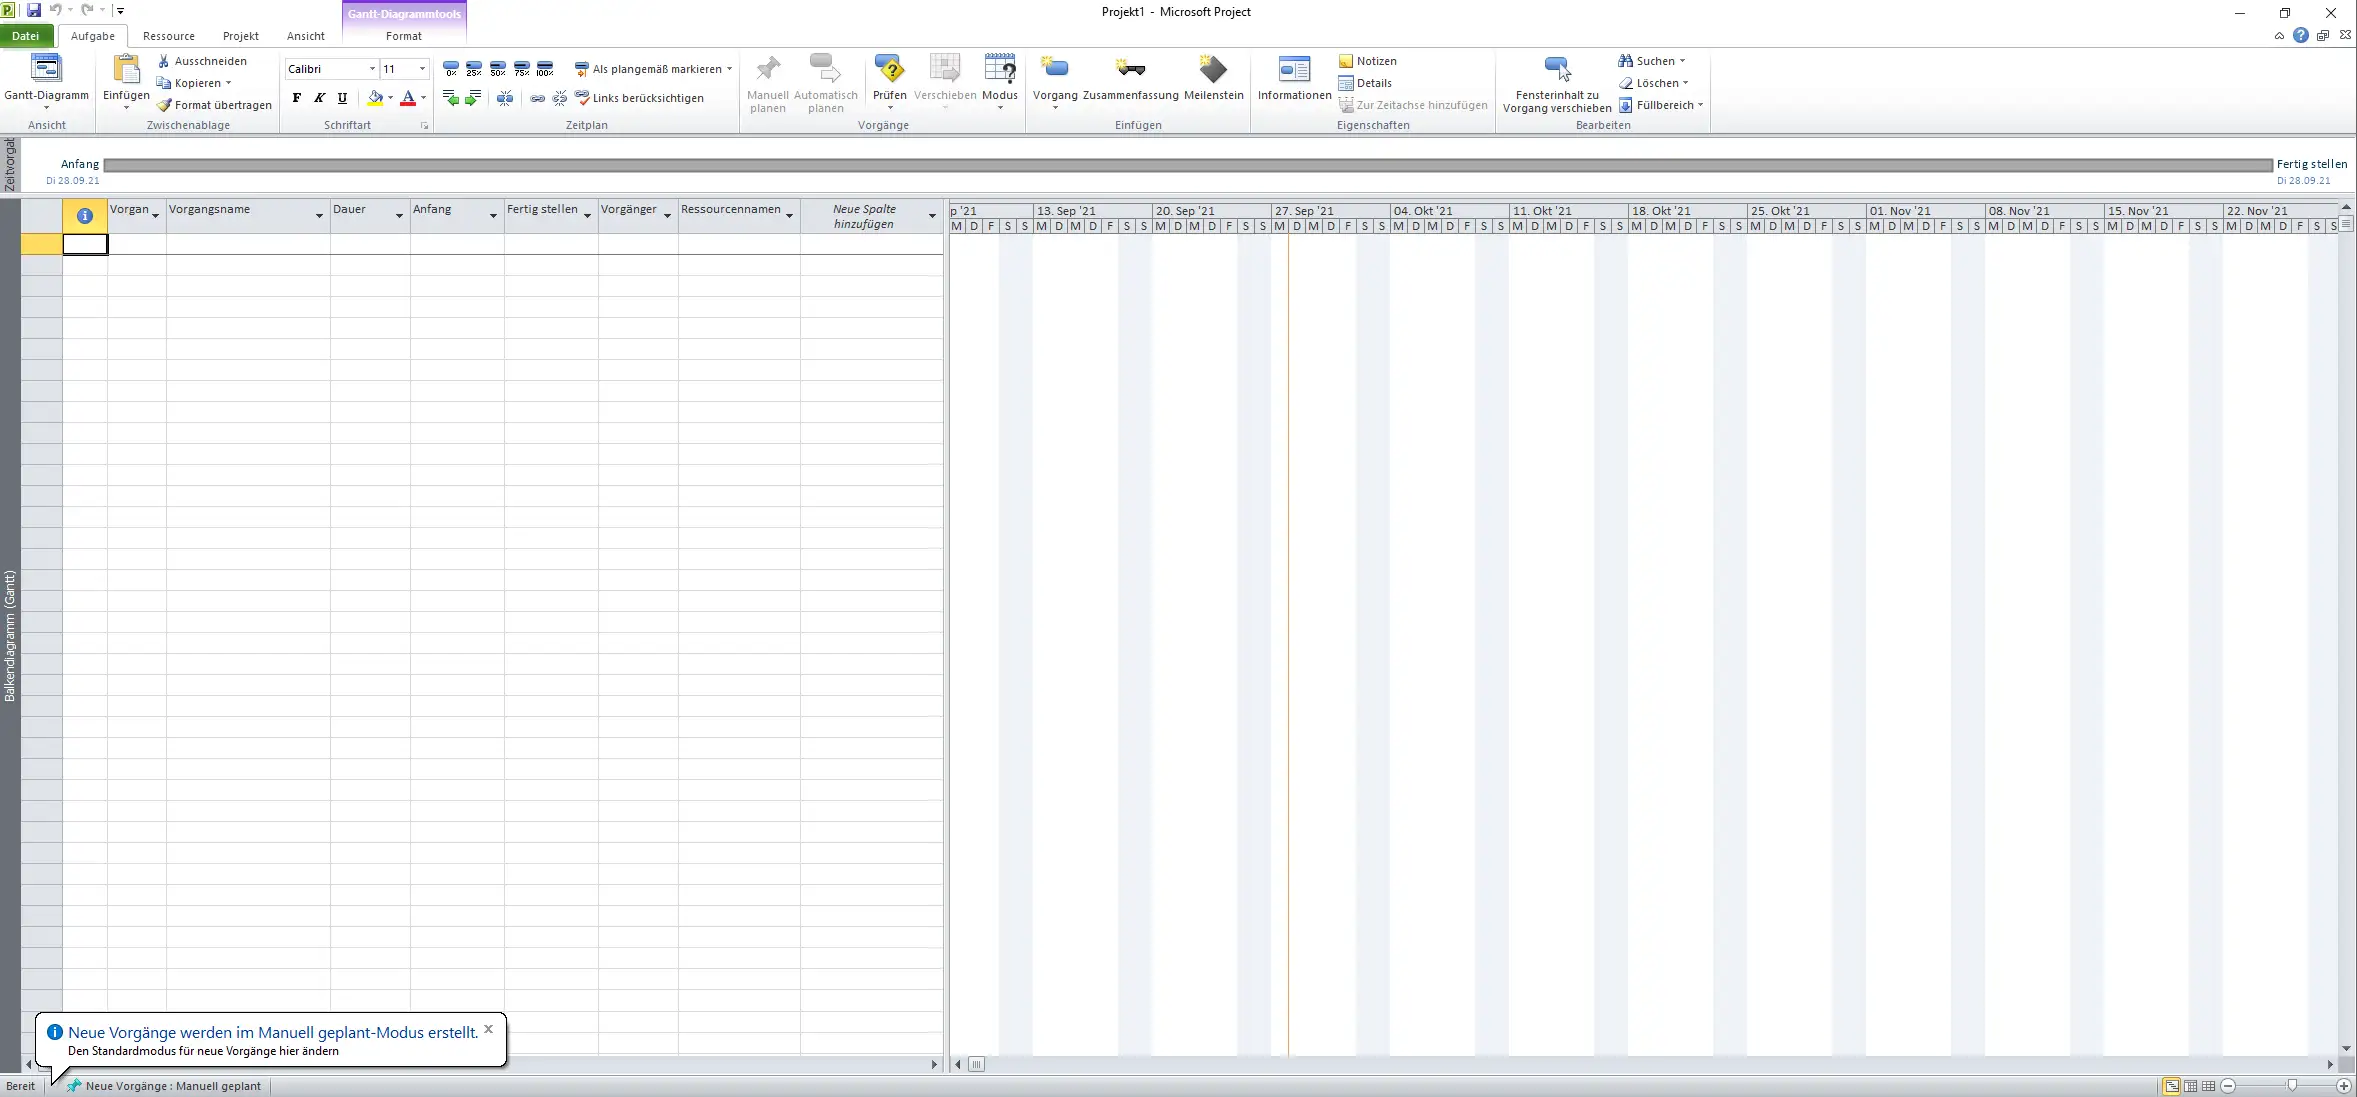This screenshot has height=1097, width=2357.
Task: Click Neue Vorgänge: Manuell geplant status text
Action: 172,1086
